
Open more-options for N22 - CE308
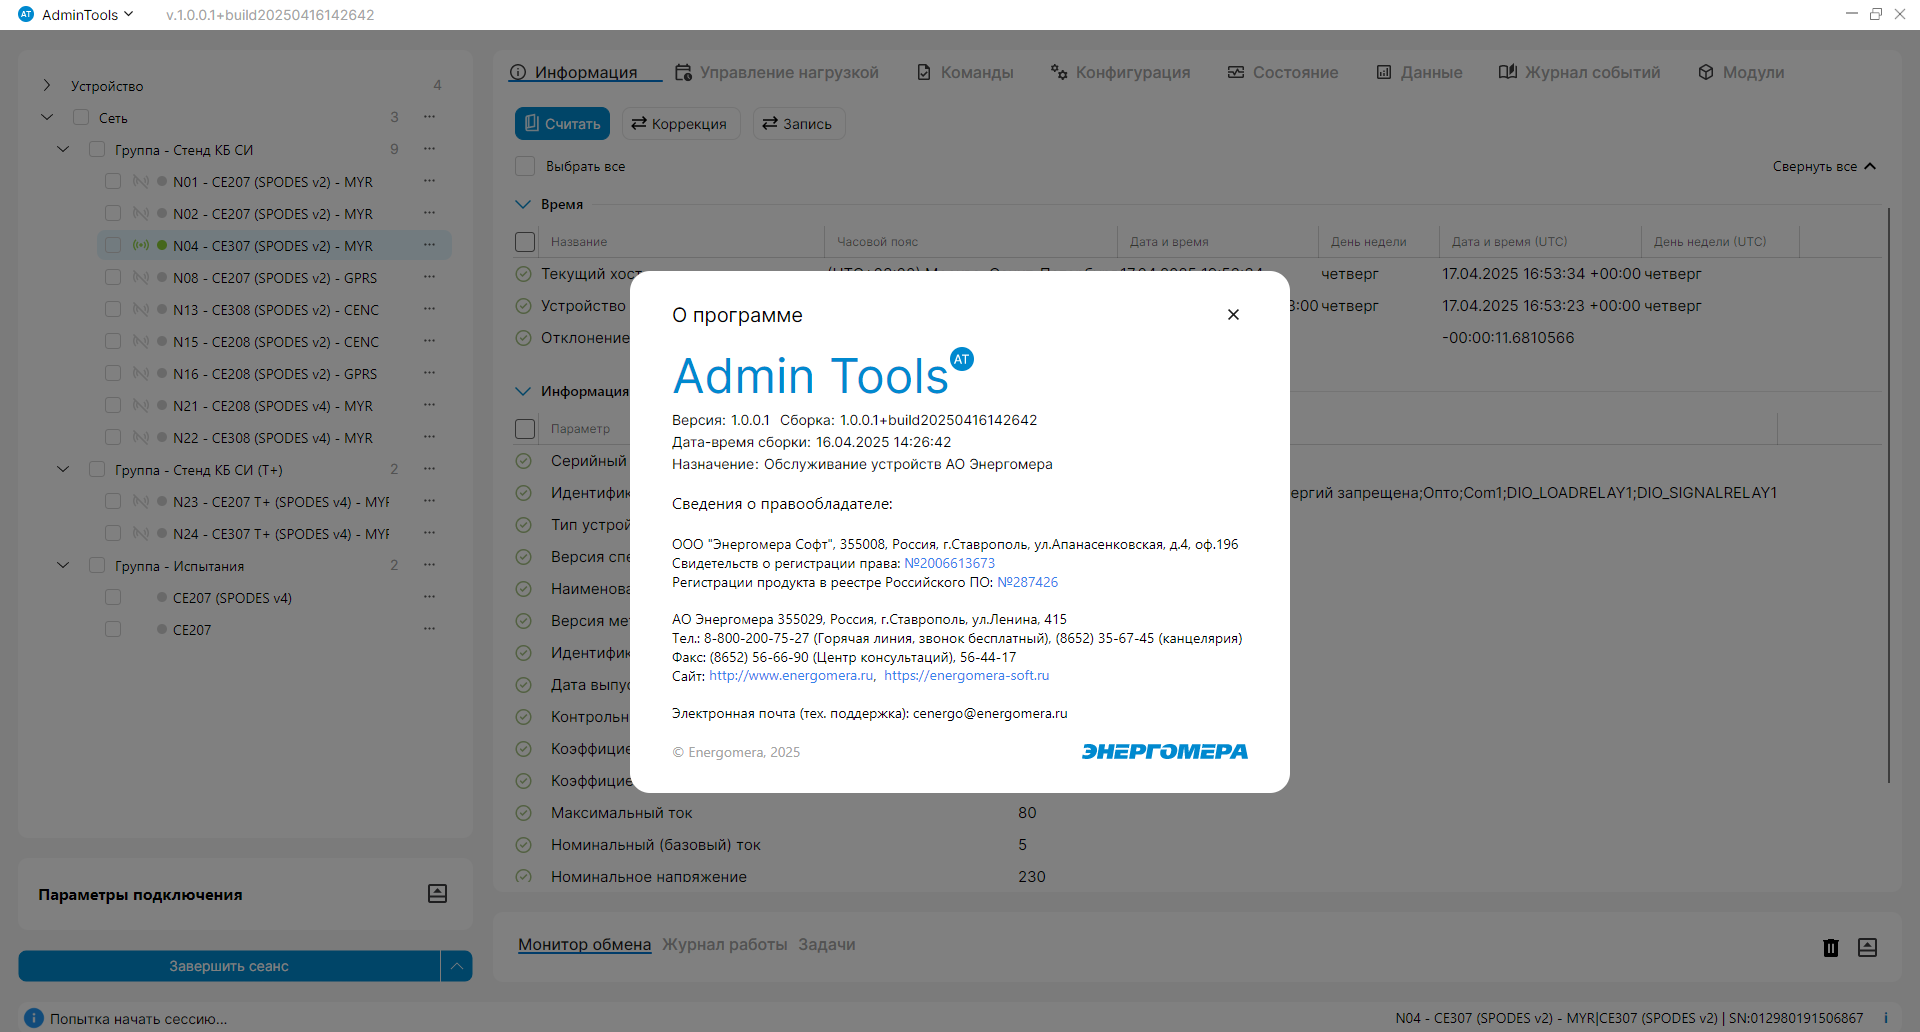[429, 437]
